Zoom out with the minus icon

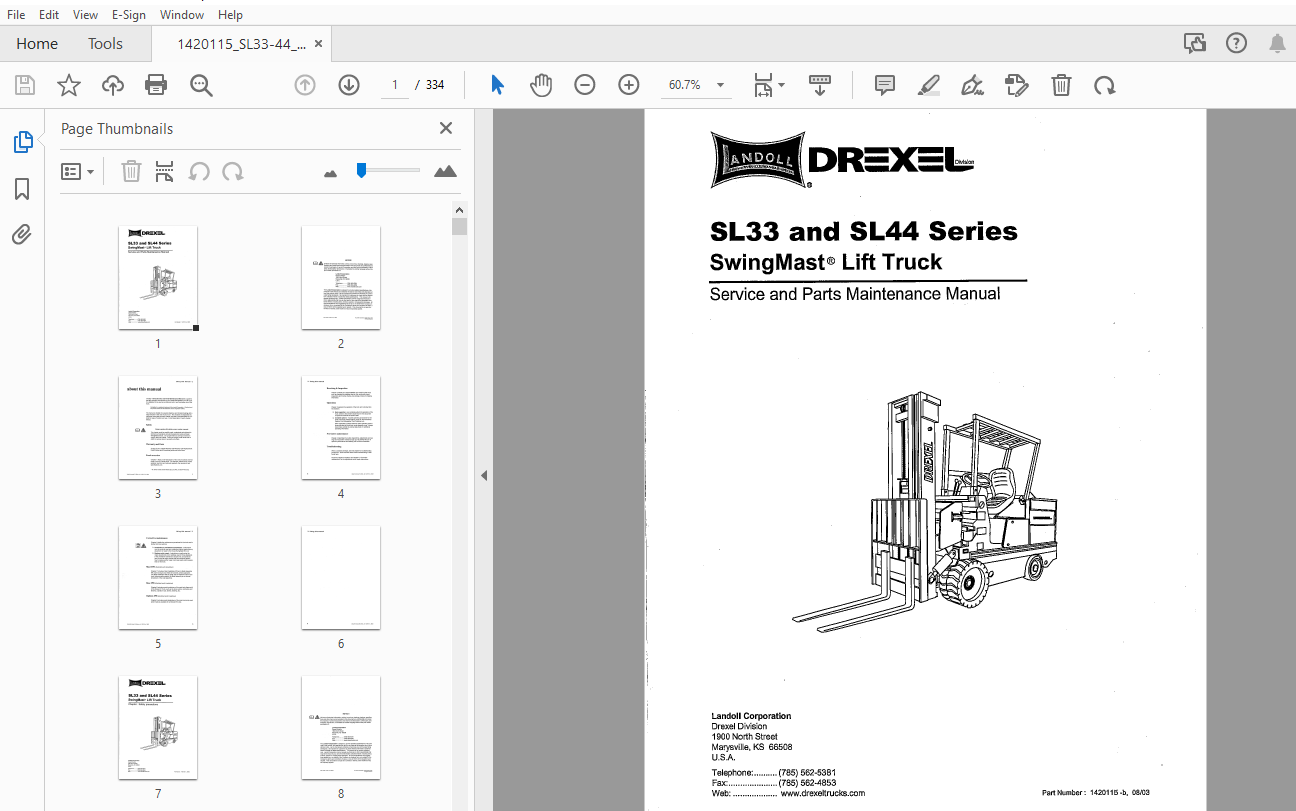[585, 85]
